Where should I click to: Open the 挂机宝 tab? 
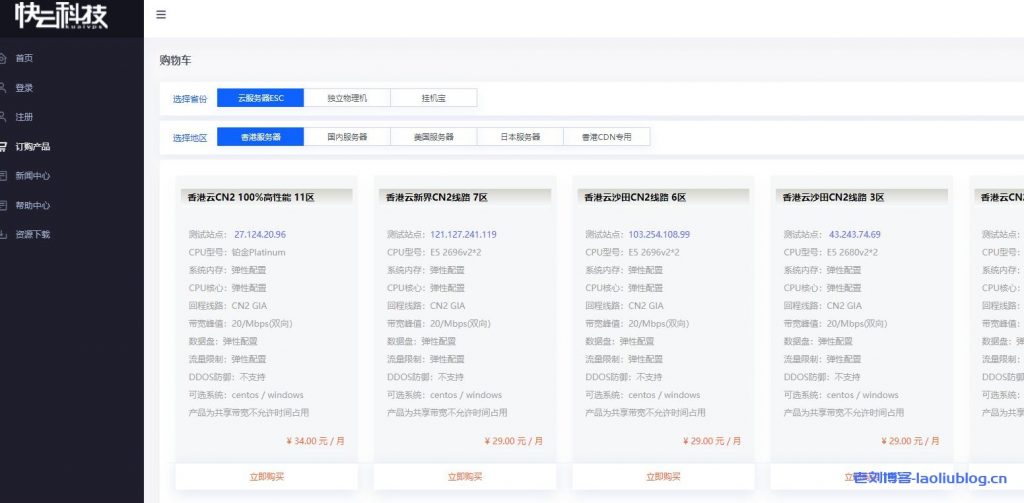[x=434, y=98]
